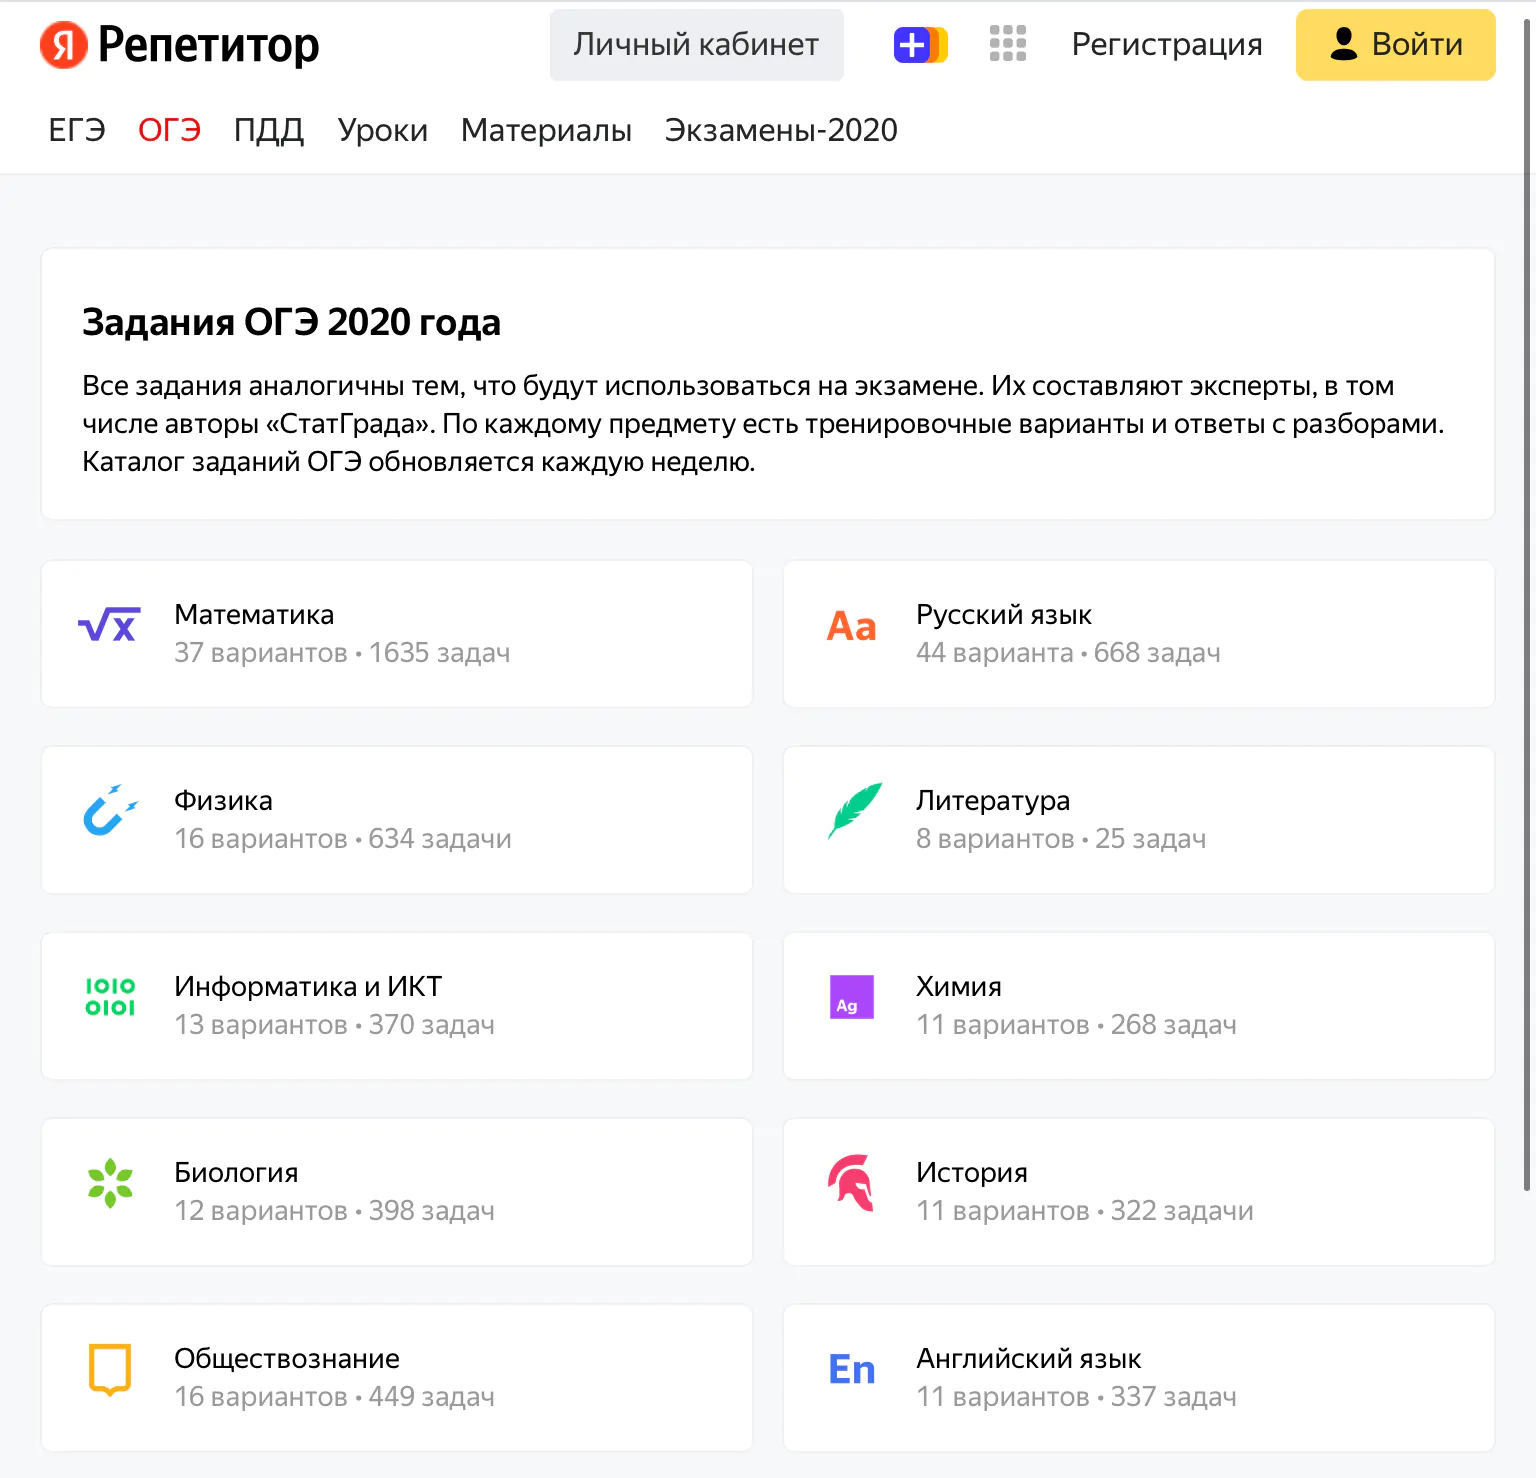Open the Yandex services grid icon
Screen dimensions: 1536x1478
tap(1007, 44)
